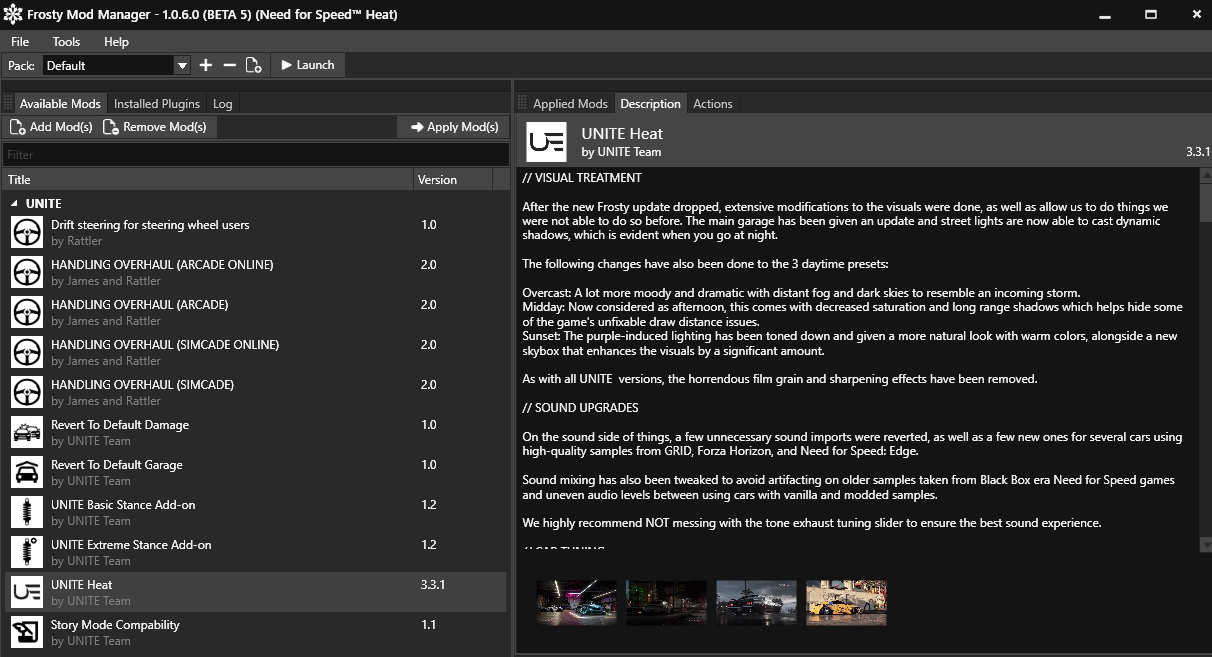Screen dimensions: 1212x657
Task: Select 'UNITE Basic Stance Add-on' title
Action: pyautogui.click(x=123, y=505)
